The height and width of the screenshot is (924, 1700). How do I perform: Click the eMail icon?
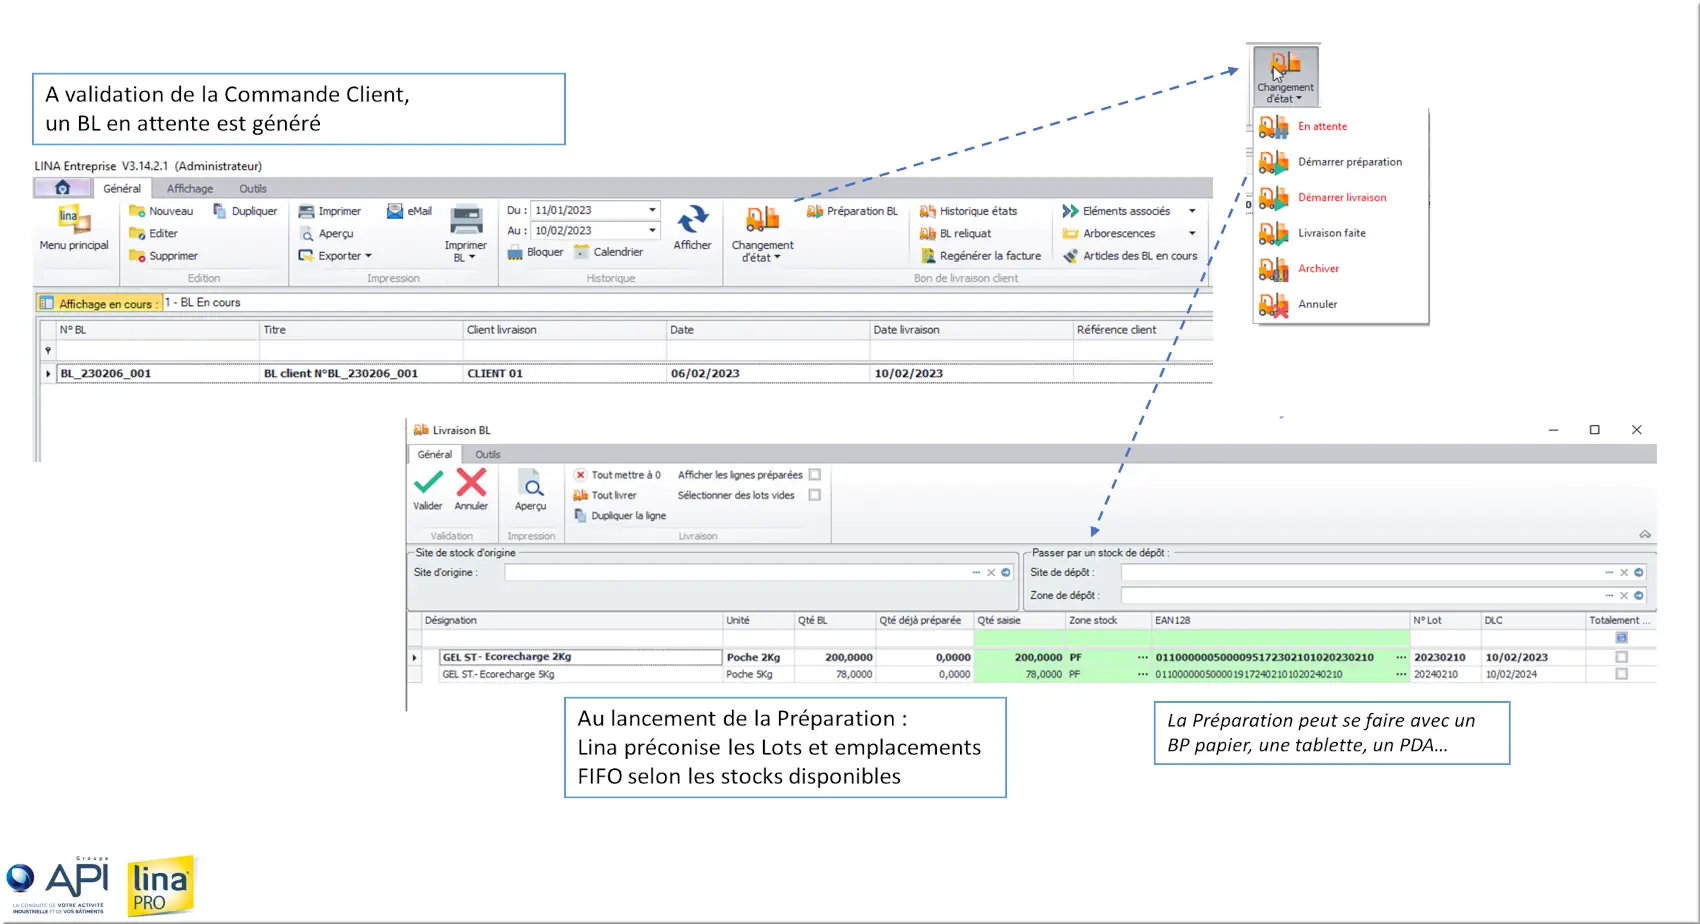point(395,211)
